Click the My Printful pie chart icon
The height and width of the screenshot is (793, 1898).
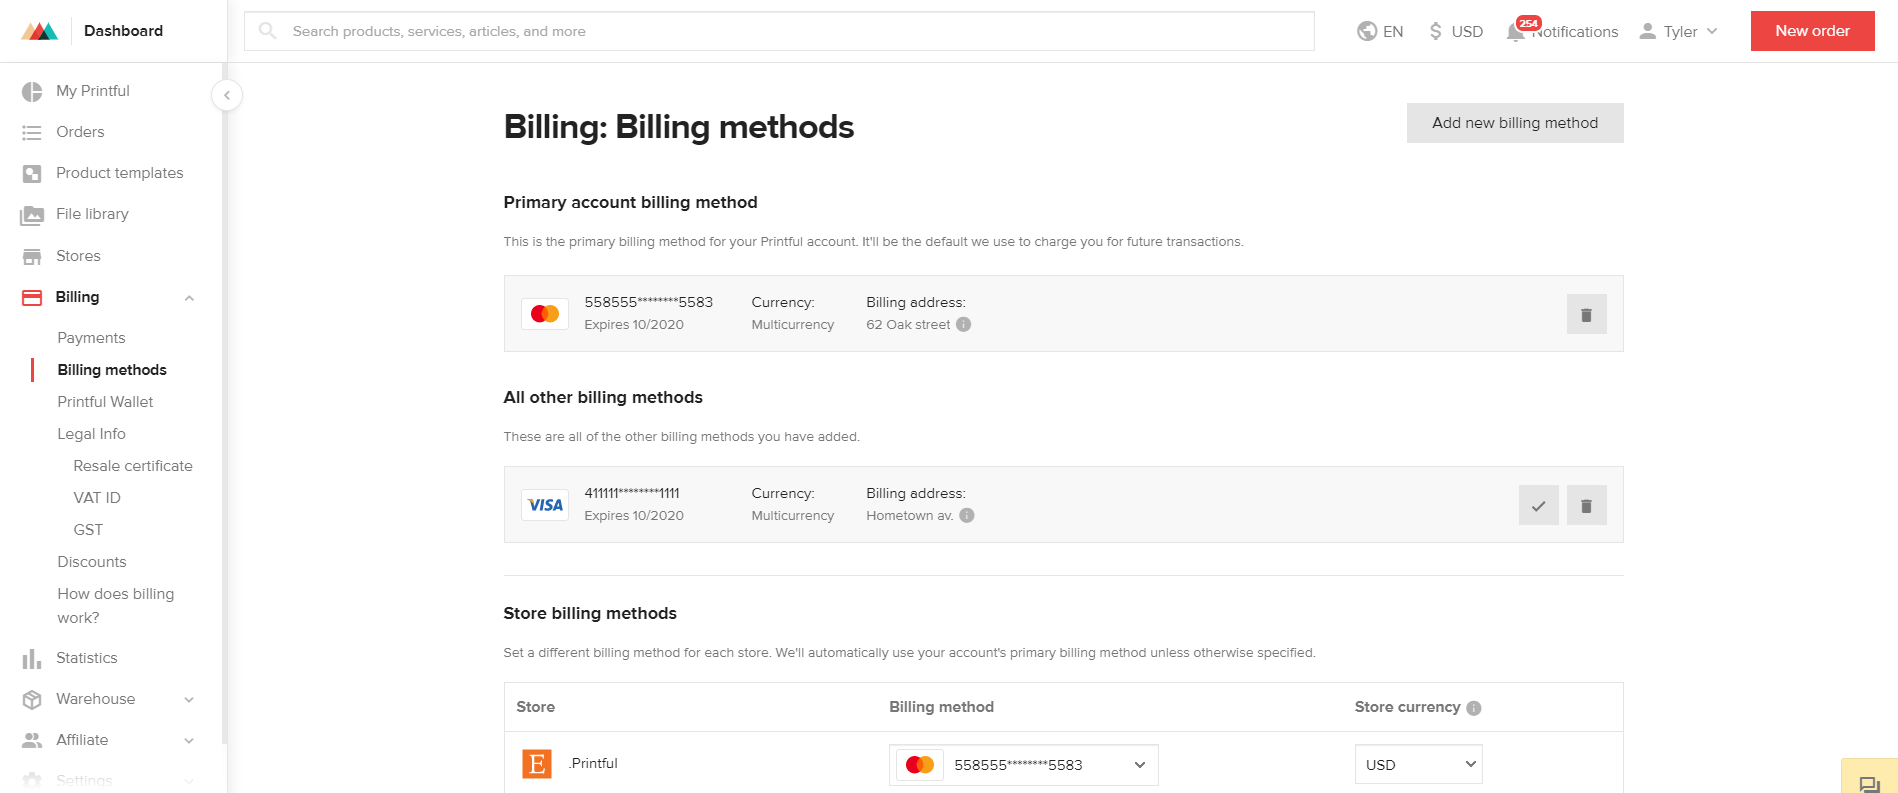point(32,91)
